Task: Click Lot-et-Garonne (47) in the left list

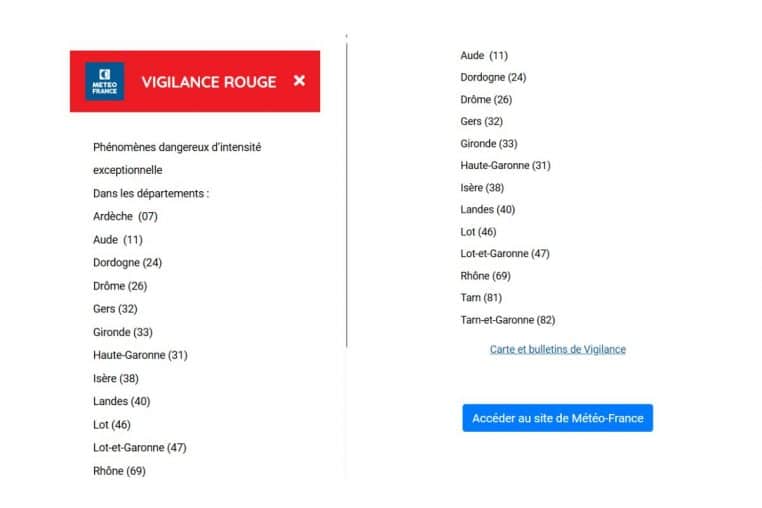Action: tap(139, 447)
